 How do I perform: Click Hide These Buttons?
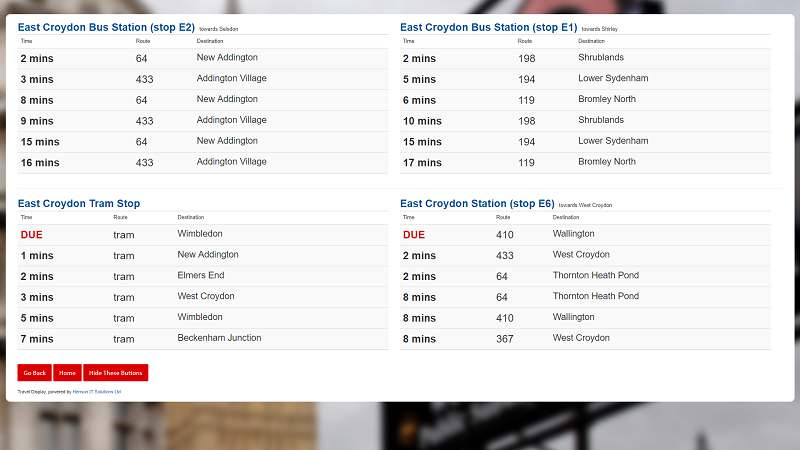coord(116,372)
